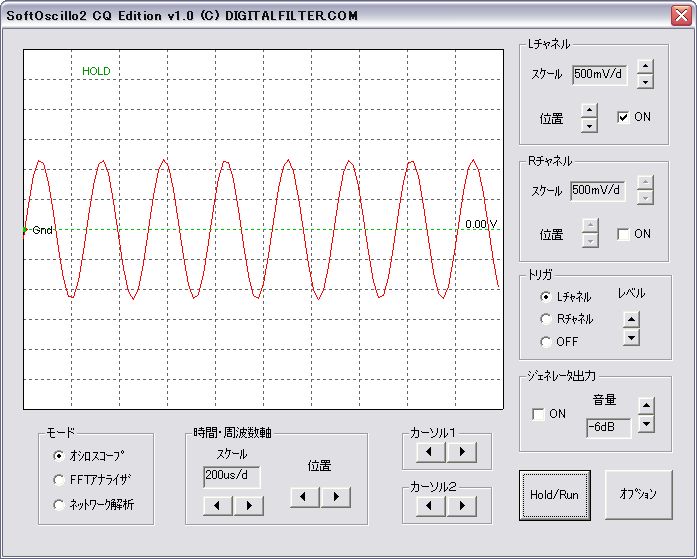Raise the trigger level with up arrow
The height and width of the screenshot is (559, 697).
(x=630, y=321)
